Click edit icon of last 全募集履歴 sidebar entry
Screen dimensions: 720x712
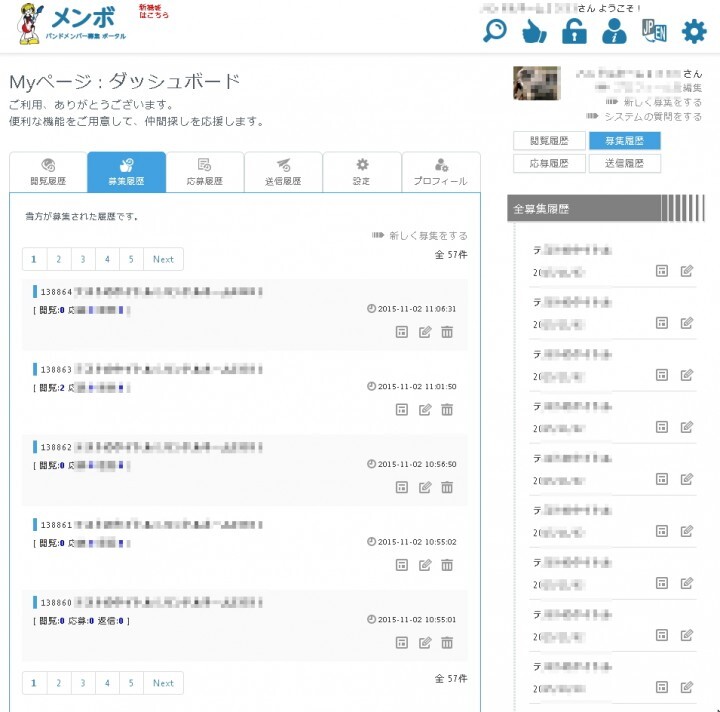click(686, 687)
